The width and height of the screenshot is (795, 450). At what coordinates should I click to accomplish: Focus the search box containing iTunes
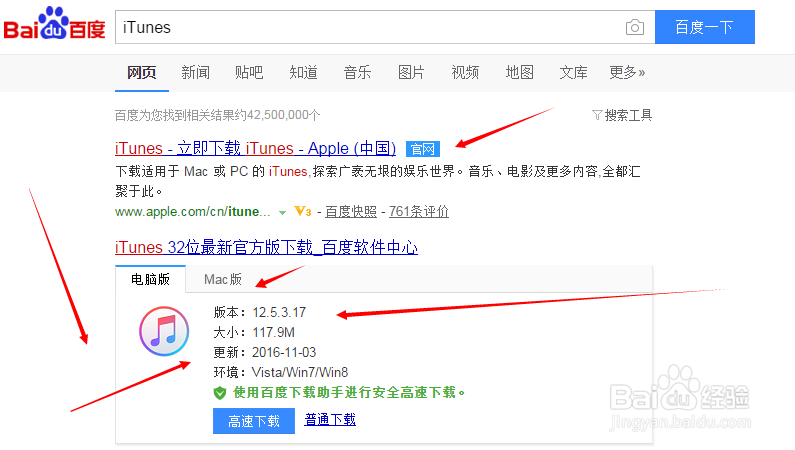pyautogui.click(x=385, y=27)
